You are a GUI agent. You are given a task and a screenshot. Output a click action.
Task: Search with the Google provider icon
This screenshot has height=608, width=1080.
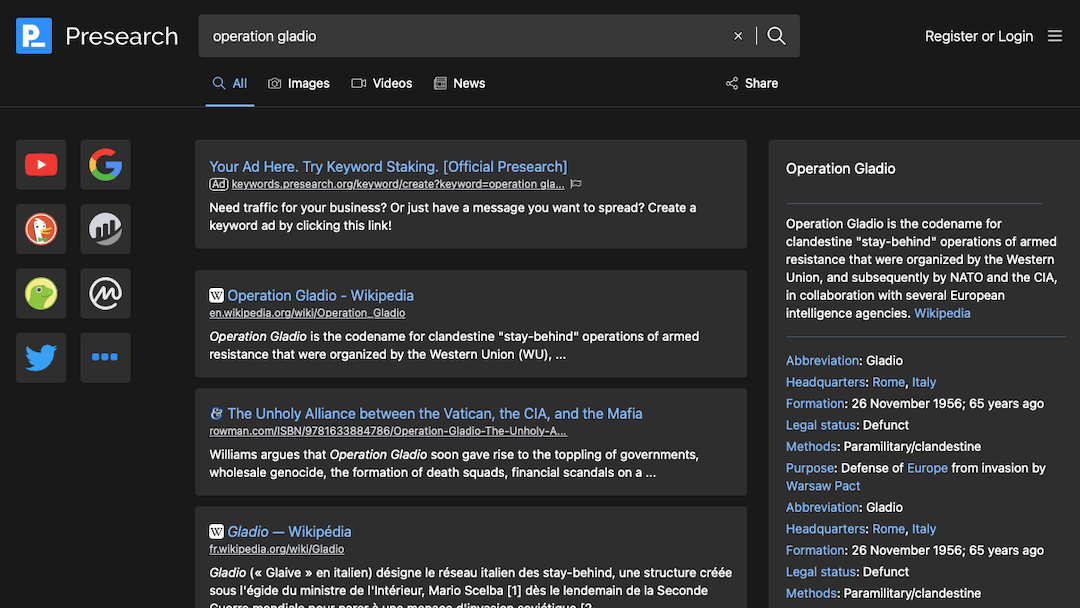pos(105,165)
